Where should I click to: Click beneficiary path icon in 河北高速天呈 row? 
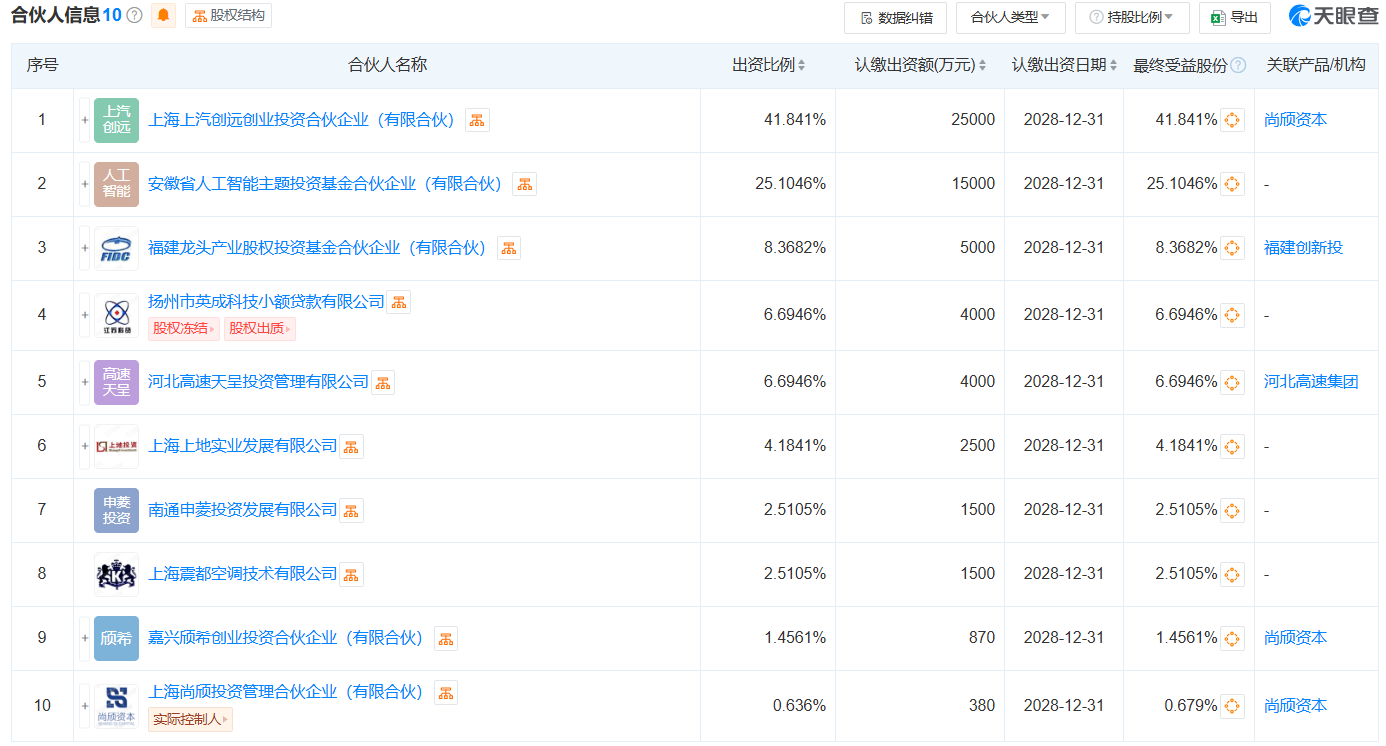(x=1232, y=382)
